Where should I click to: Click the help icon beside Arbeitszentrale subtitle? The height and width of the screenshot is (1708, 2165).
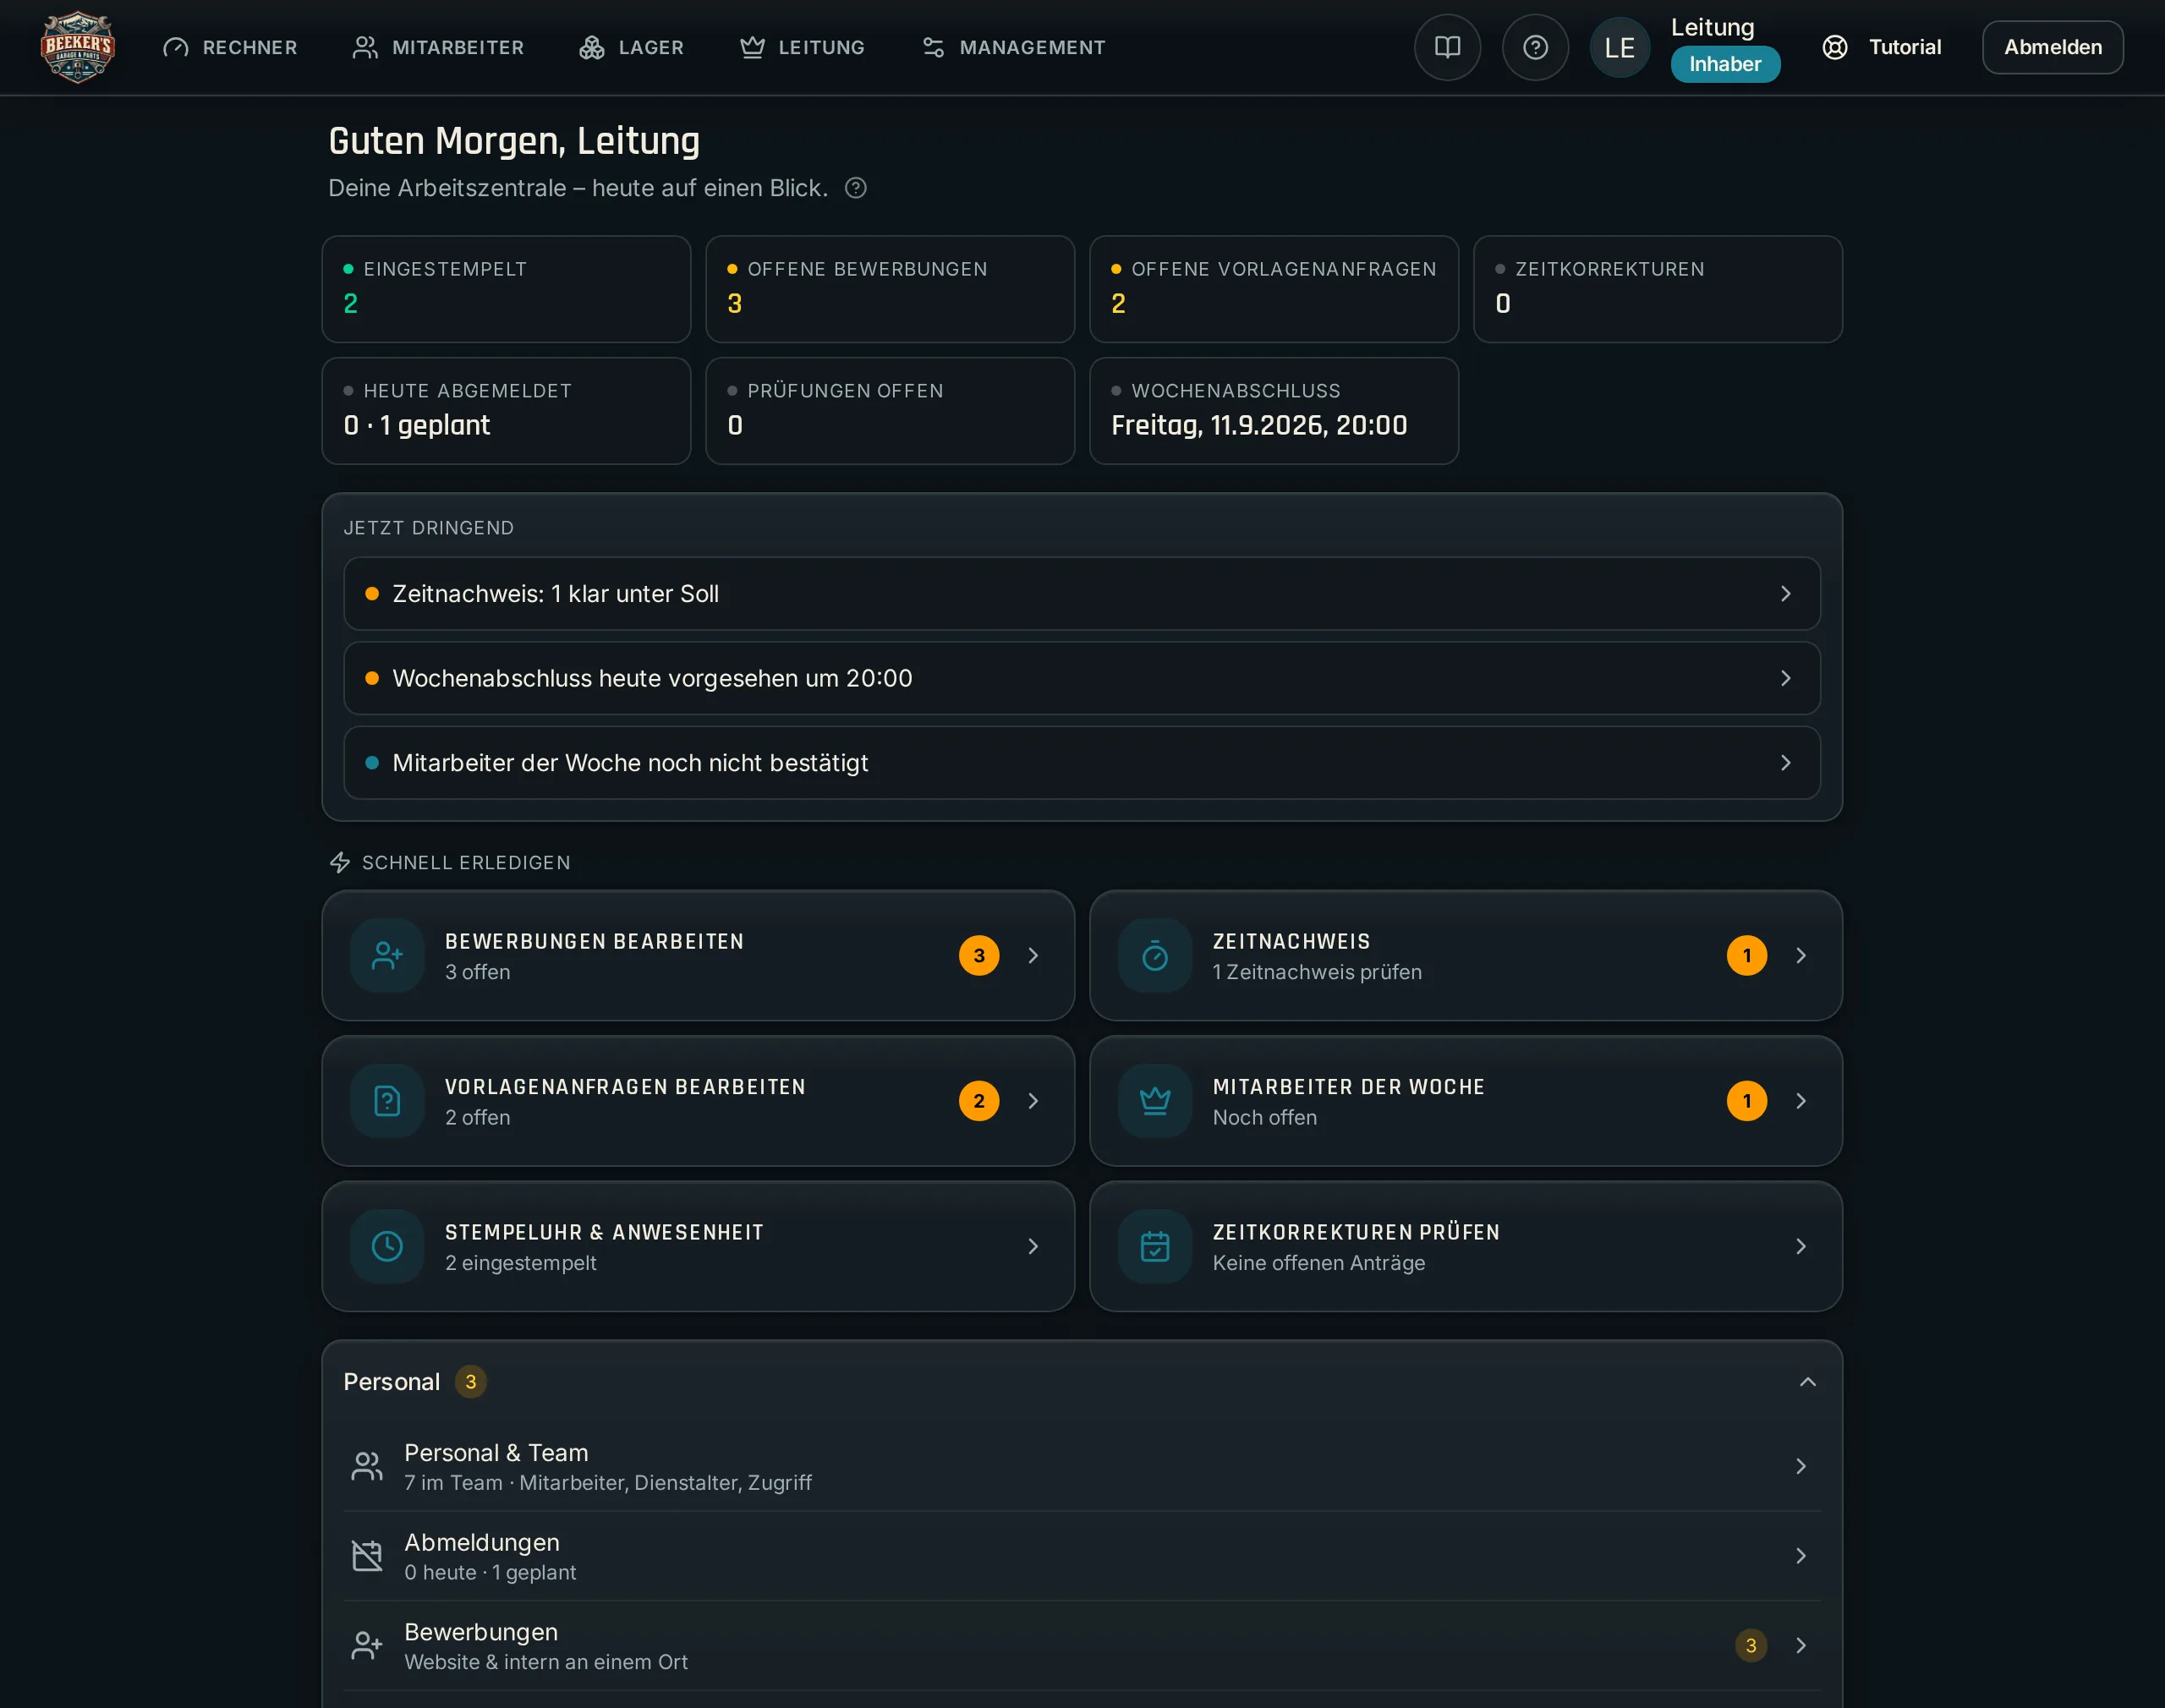point(855,188)
